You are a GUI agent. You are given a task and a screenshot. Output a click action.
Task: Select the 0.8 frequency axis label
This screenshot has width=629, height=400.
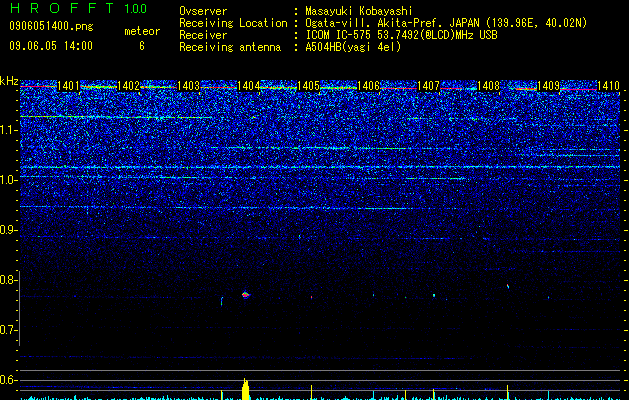point(8,280)
